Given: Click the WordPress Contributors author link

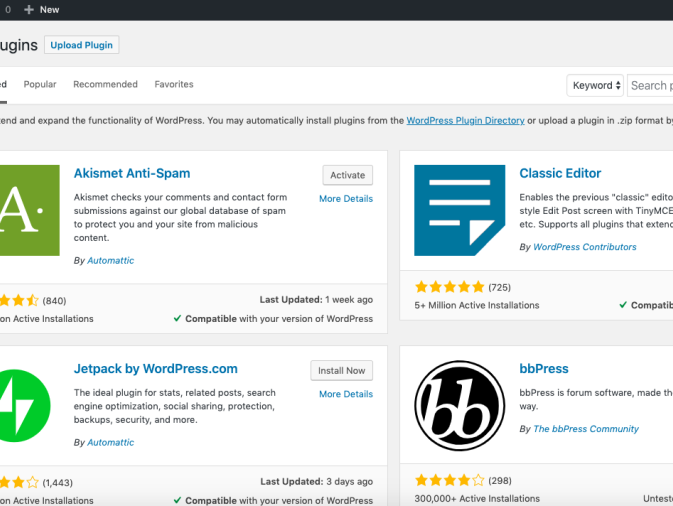Looking at the screenshot, I should pos(585,247).
